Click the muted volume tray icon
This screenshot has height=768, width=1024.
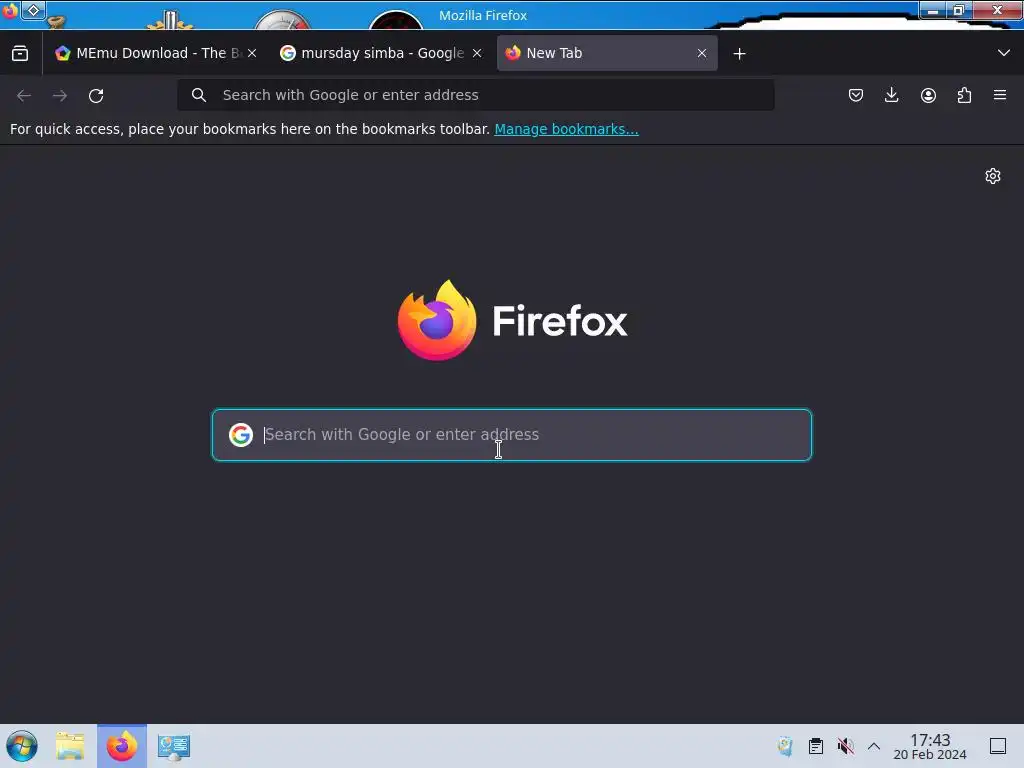[x=846, y=746]
